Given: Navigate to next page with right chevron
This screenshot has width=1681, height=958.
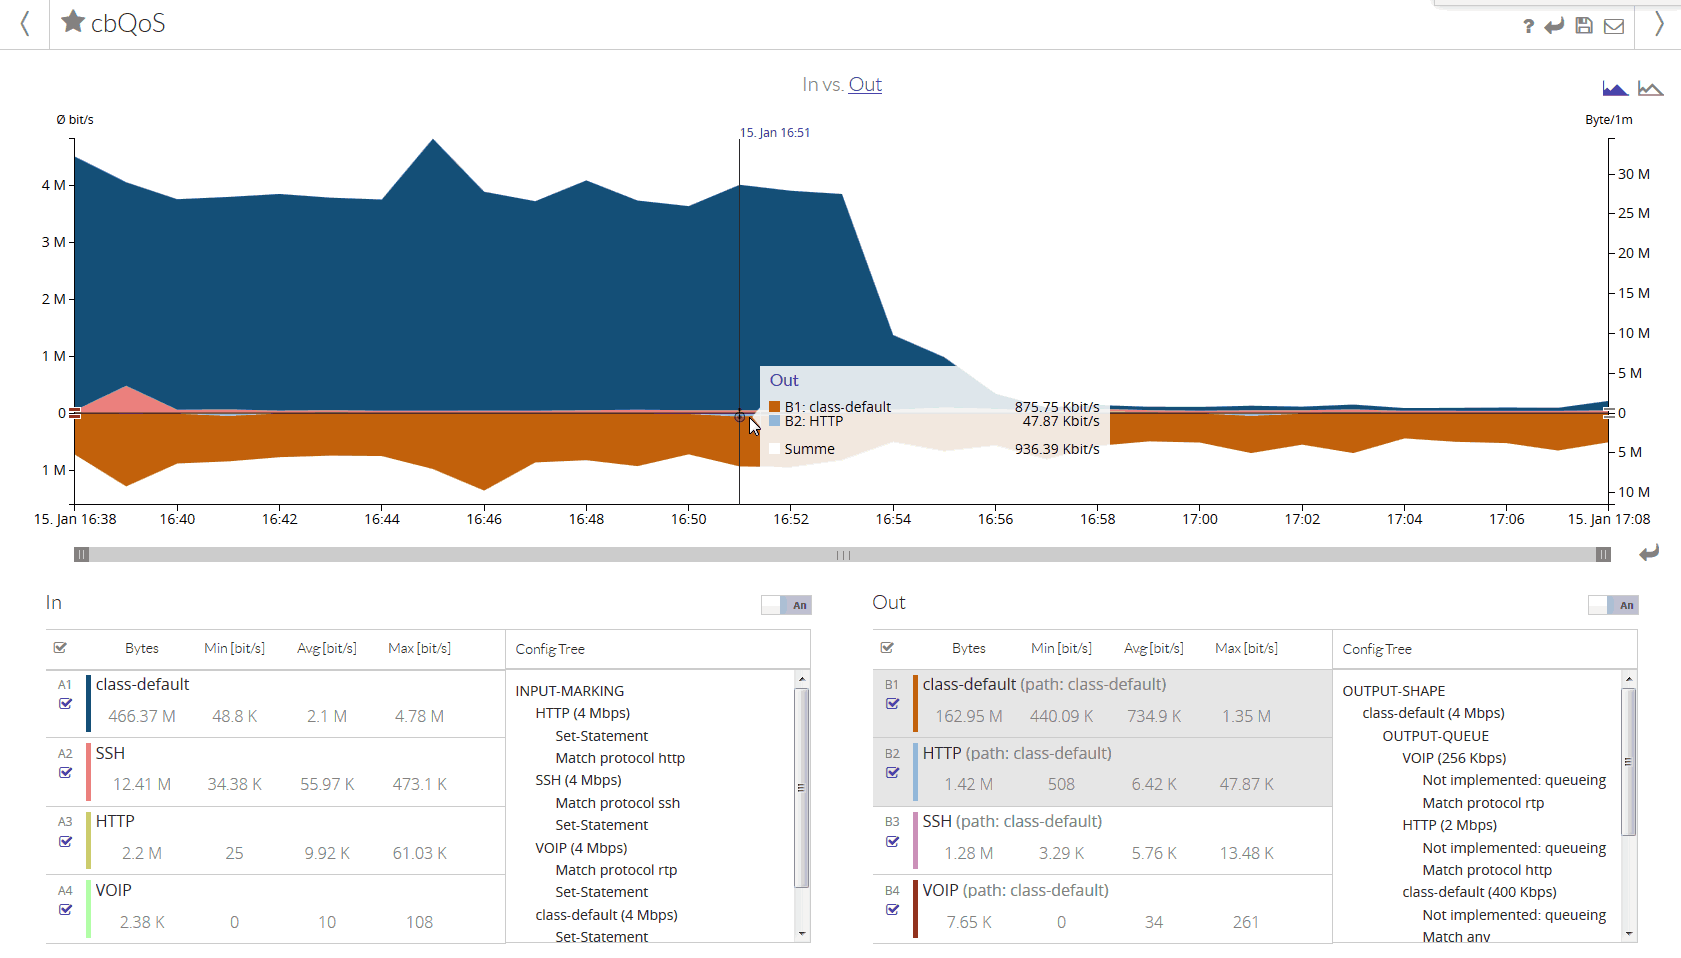Looking at the screenshot, I should point(1659,23).
